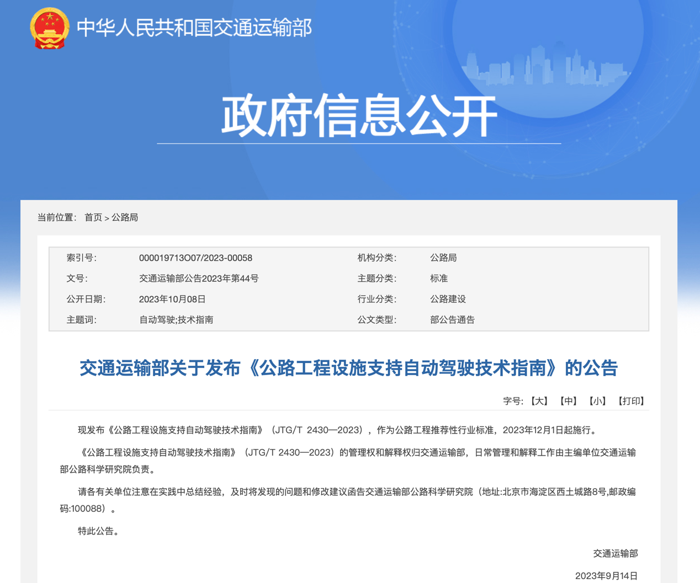Click the 行业分类 value 公路建设
Image resolution: width=700 pixels, height=583 pixels.
pos(448,299)
